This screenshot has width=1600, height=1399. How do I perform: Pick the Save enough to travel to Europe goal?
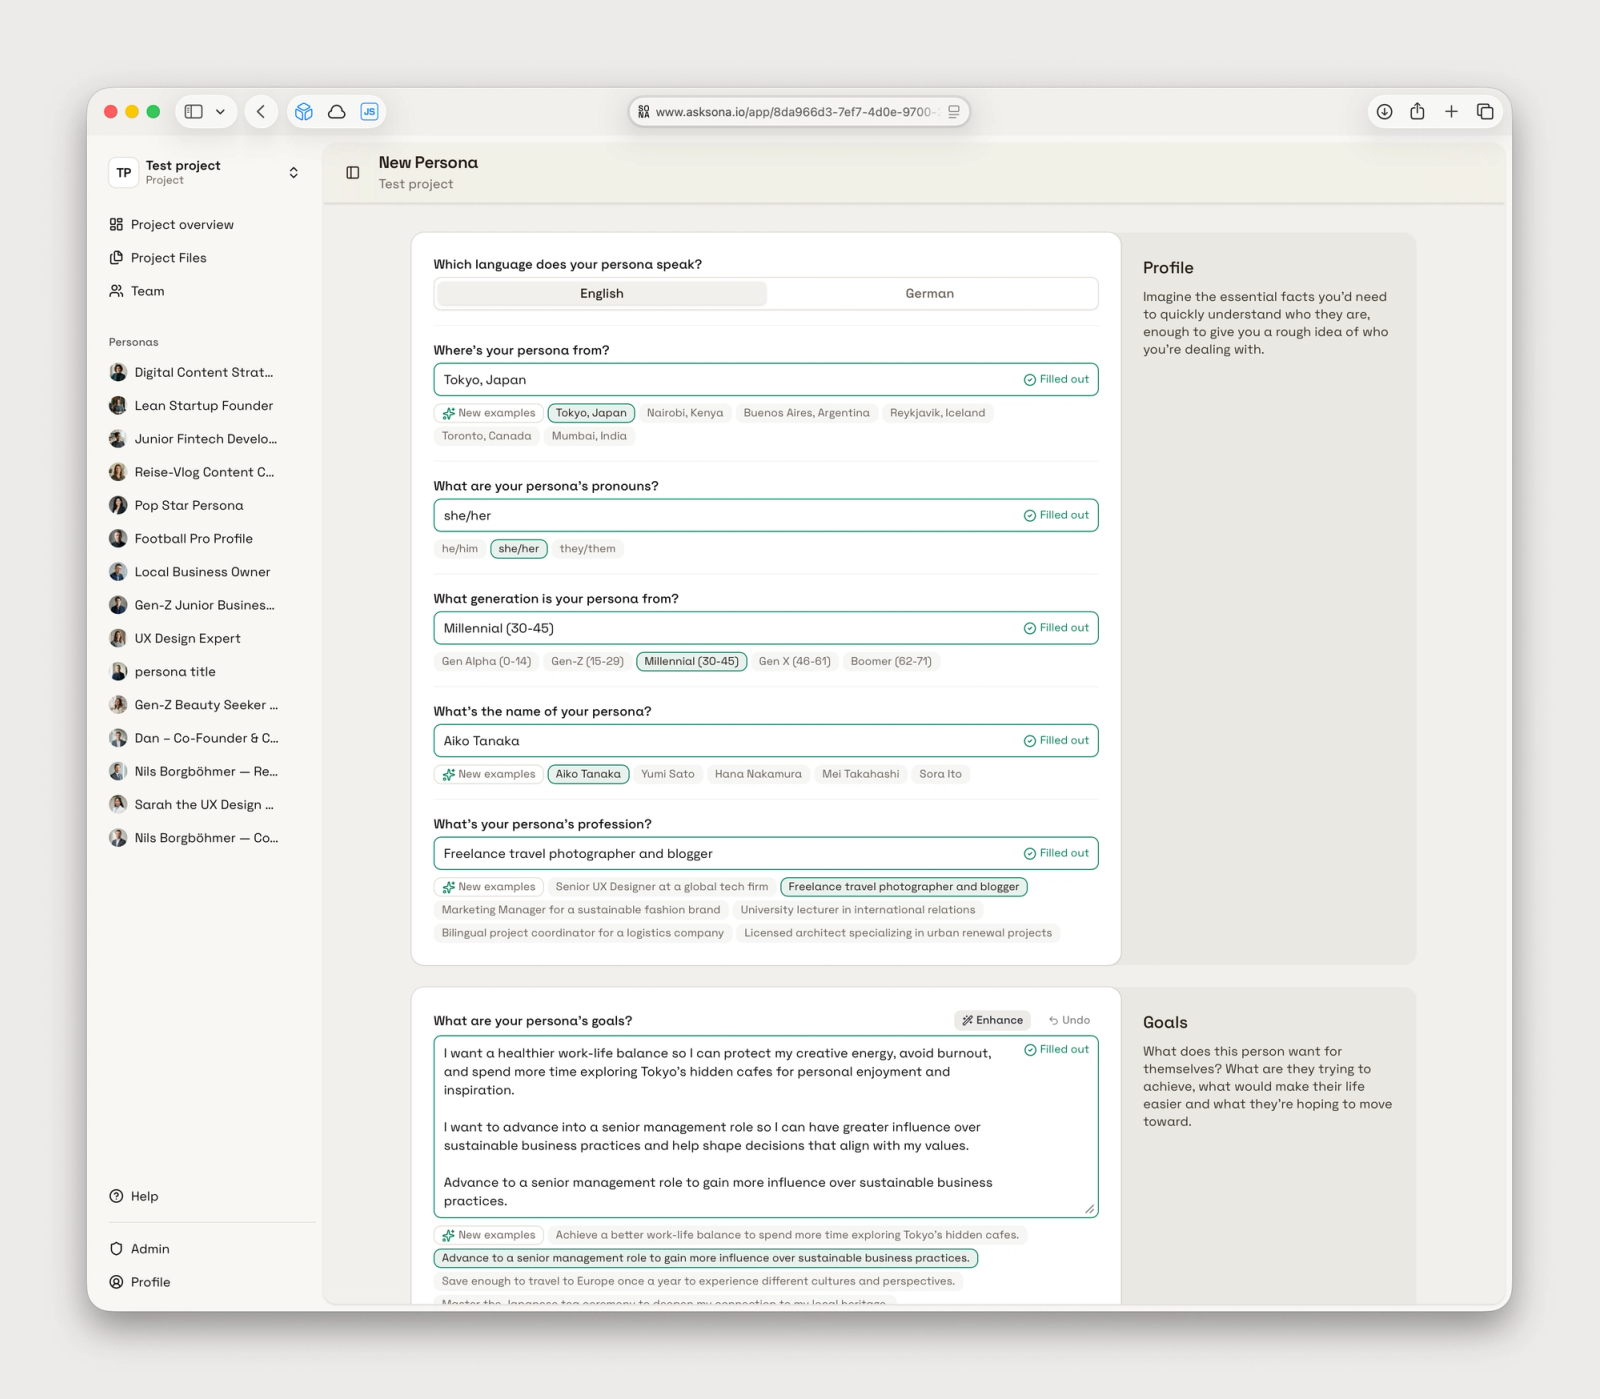point(698,1281)
